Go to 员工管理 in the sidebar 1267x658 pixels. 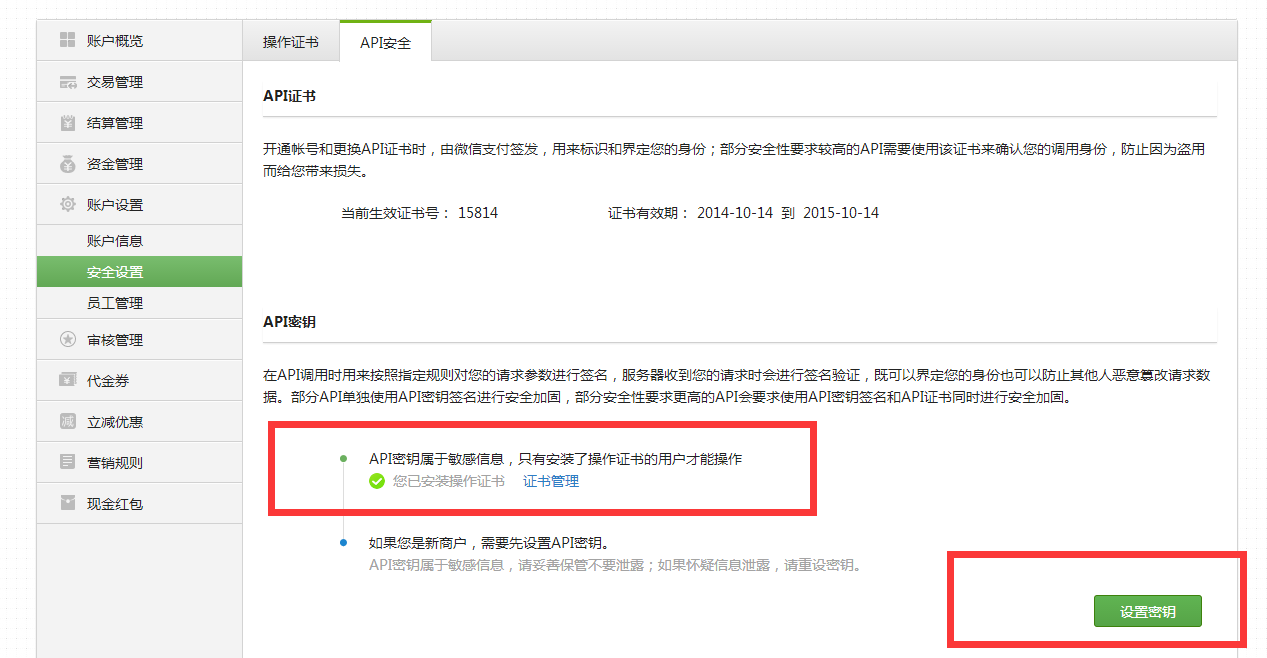[x=114, y=303]
